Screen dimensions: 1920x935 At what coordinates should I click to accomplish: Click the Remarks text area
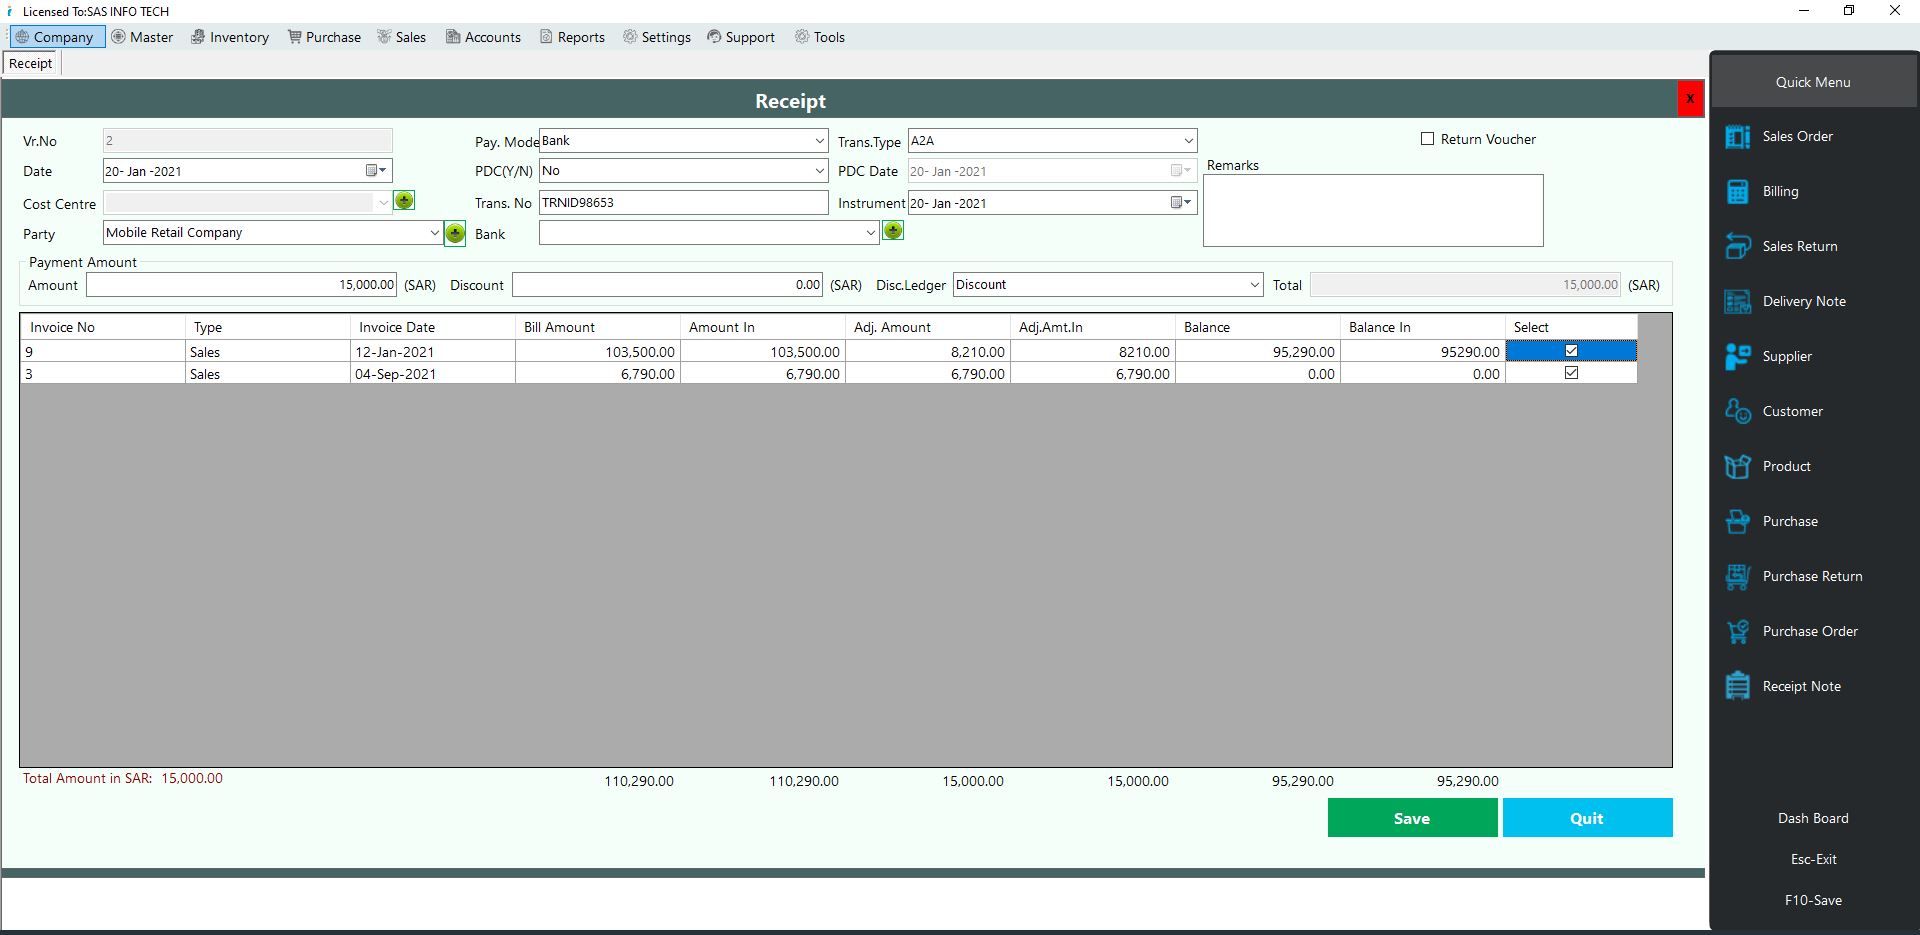click(1373, 211)
